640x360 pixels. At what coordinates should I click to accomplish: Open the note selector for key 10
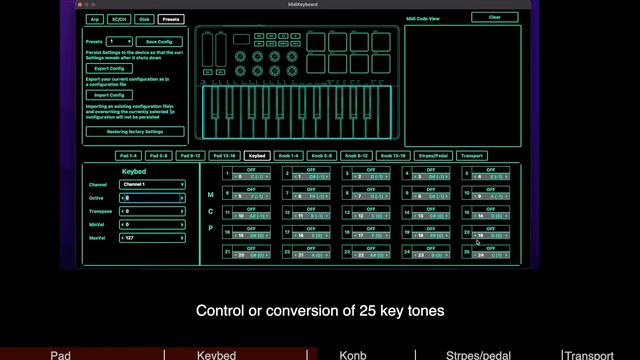click(491, 196)
